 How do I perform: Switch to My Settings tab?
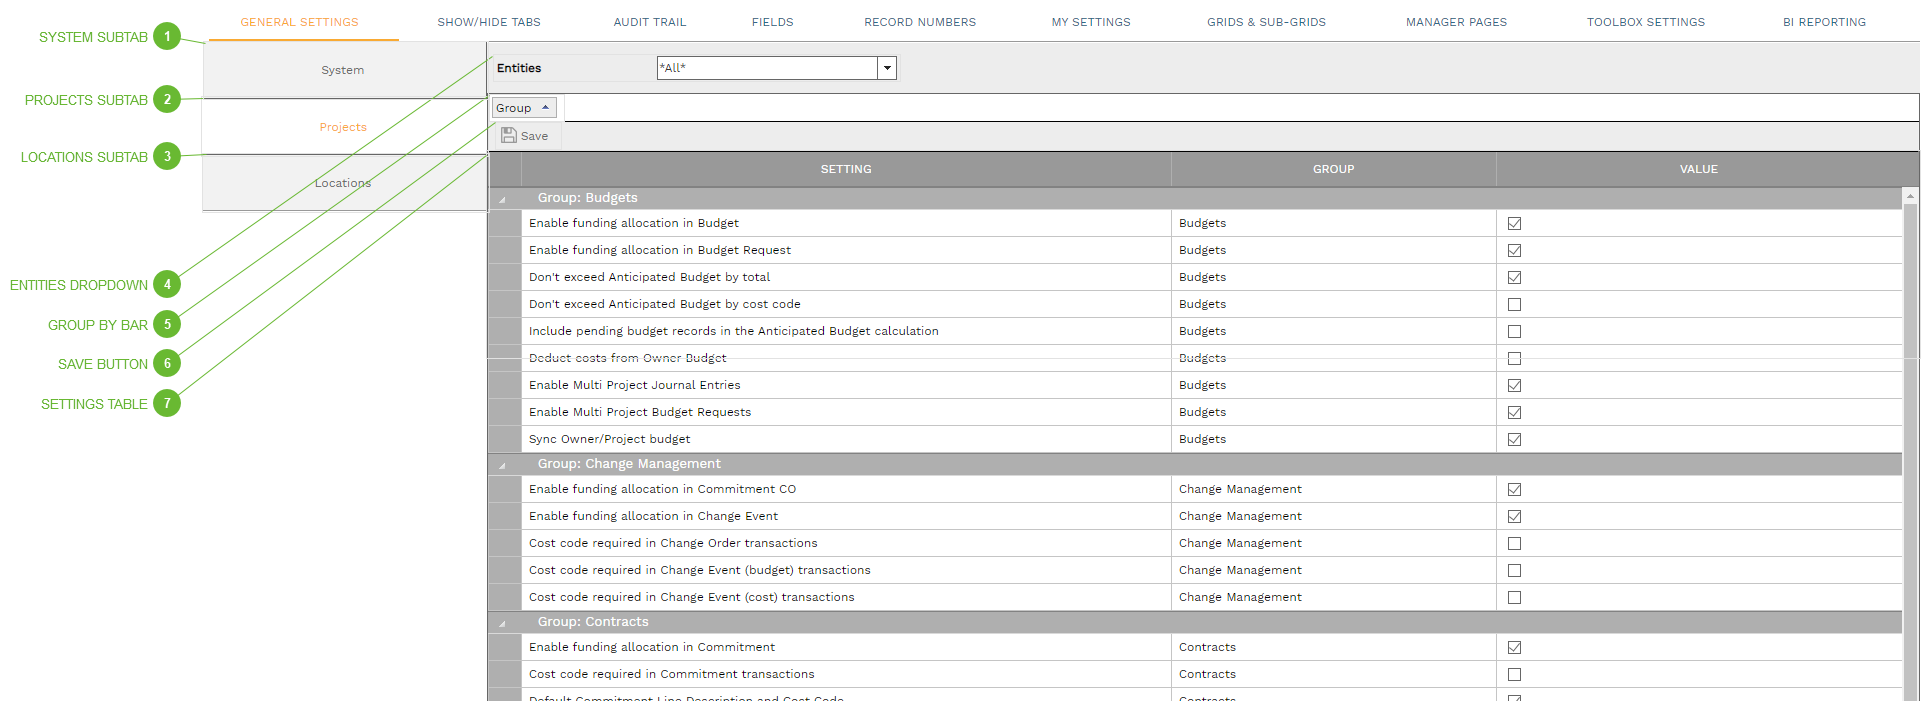1091,22
